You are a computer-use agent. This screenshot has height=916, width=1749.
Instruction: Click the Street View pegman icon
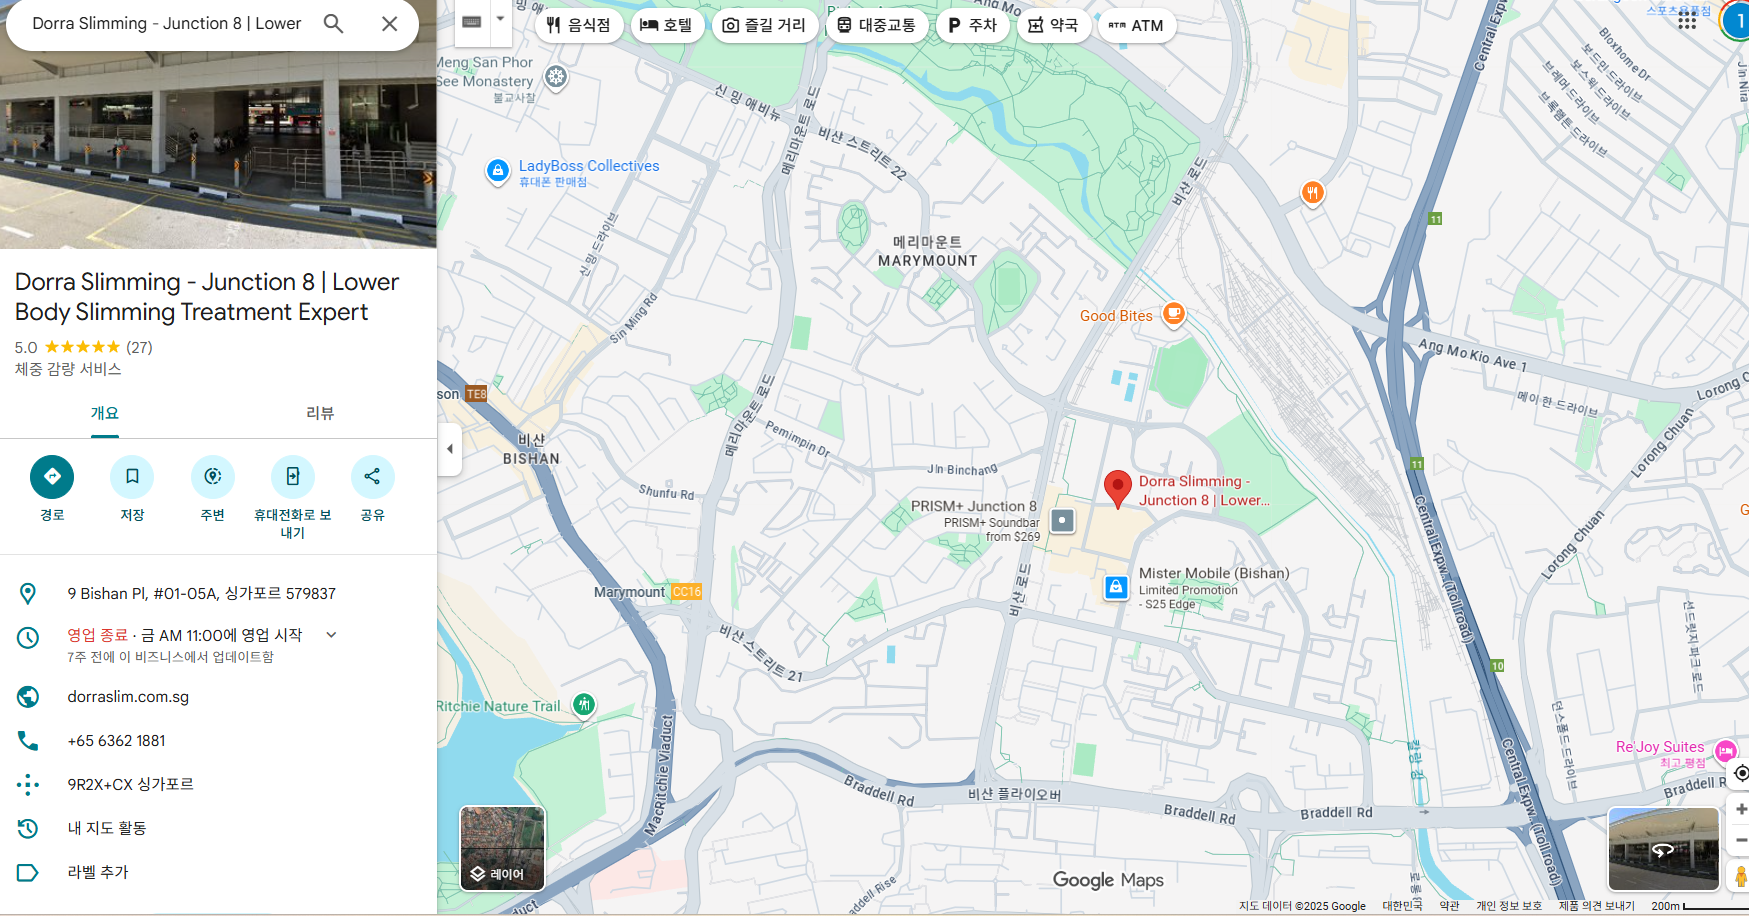tap(1740, 876)
